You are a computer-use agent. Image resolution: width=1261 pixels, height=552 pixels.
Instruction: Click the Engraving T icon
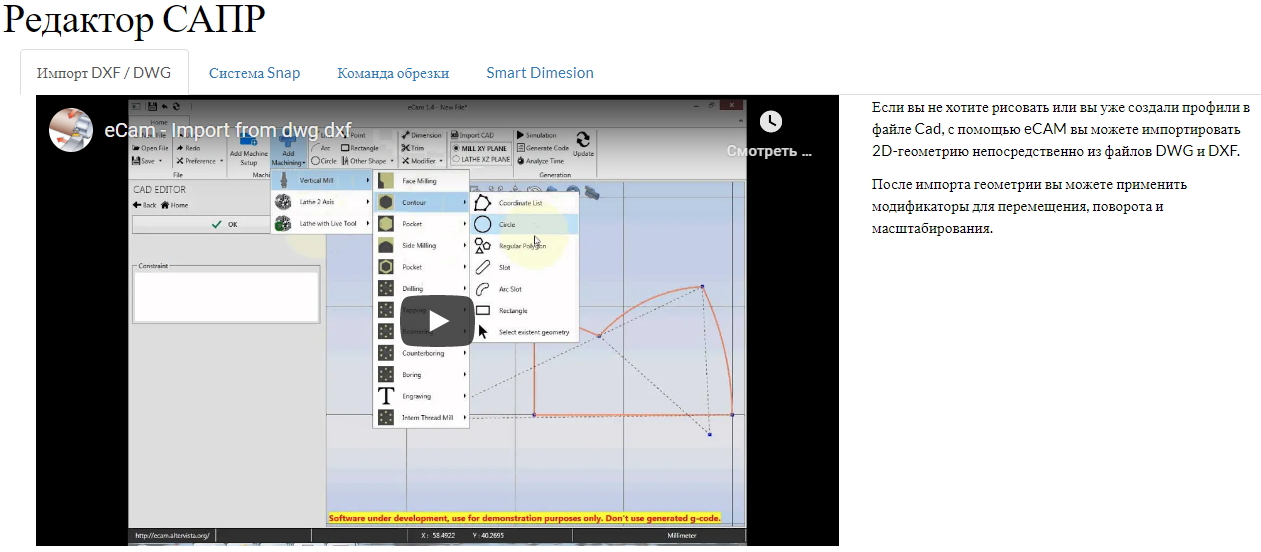click(x=385, y=396)
